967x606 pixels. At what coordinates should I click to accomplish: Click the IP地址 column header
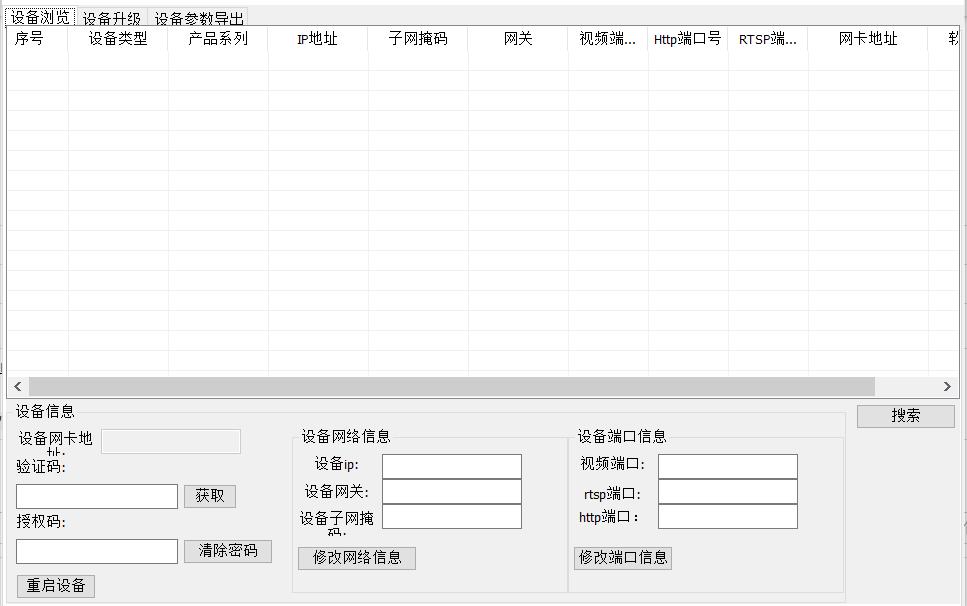(x=318, y=39)
